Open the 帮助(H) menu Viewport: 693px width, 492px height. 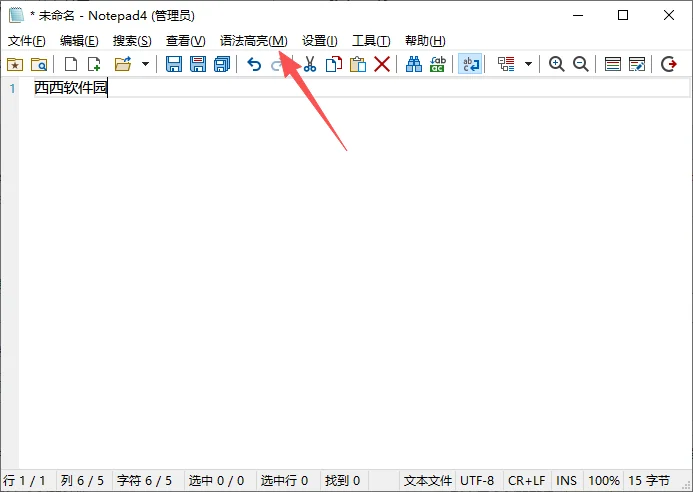pos(425,41)
